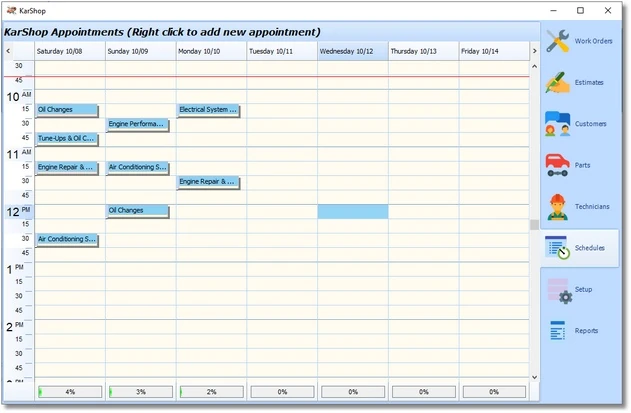The height and width of the screenshot is (413, 631).
Task: Click the vertical scrollbar thumb
Action: (534, 225)
